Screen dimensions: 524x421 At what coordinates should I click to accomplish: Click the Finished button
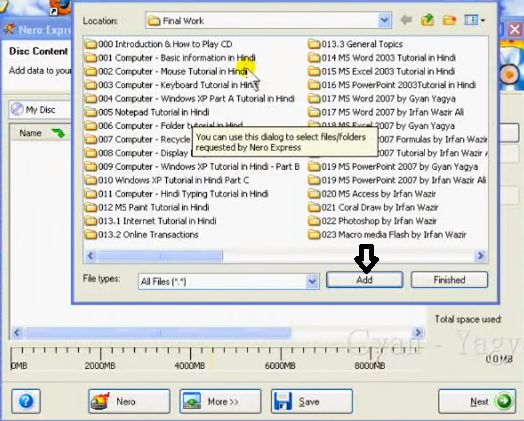pos(449,280)
